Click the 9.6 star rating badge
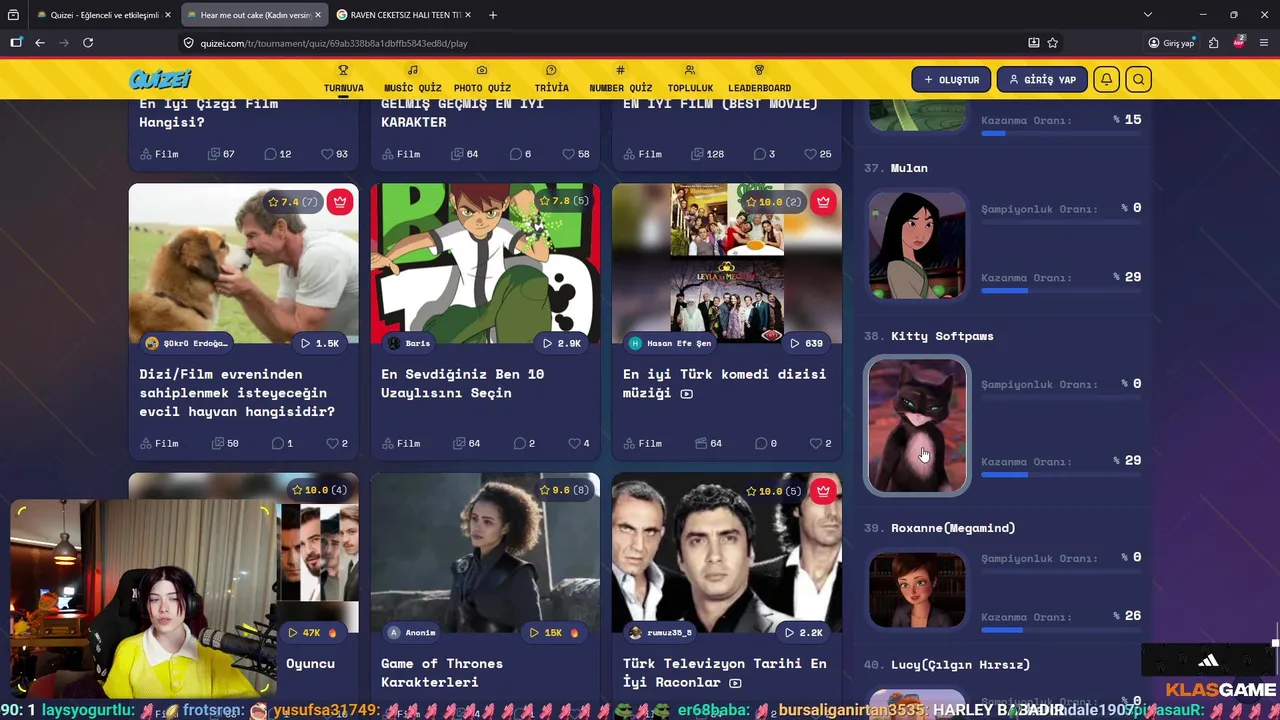The height and width of the screenshot is (720, 1280). (563, 491)
